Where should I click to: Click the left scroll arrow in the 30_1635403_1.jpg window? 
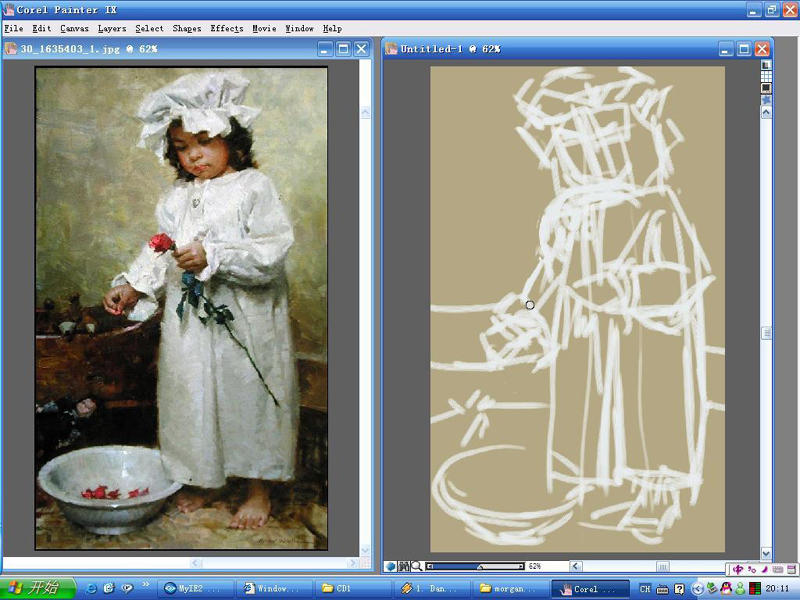click(196, 563)
